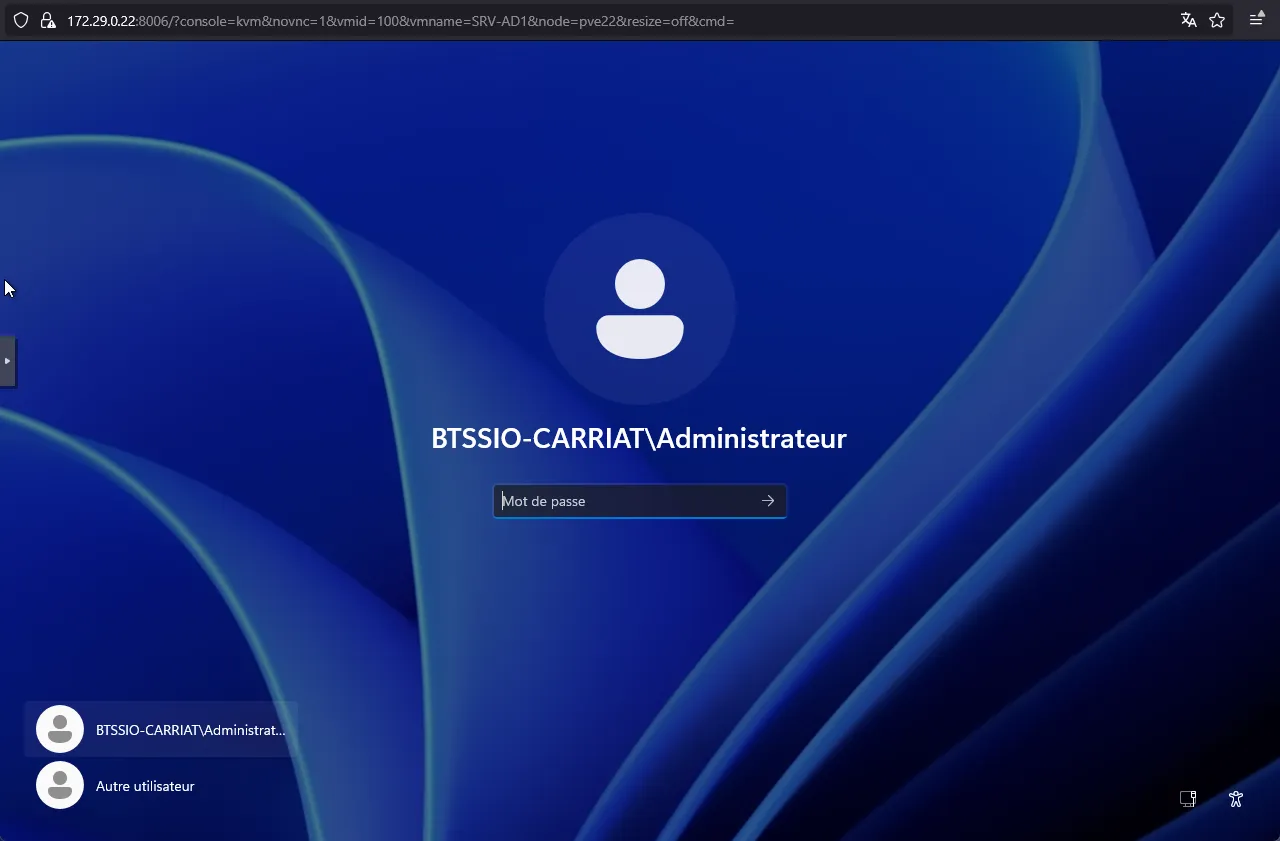Image resolution: width=1280 pixels, height=841 pixels.
Task: Click the padlock site security warning icon
Action: click(x=47, y=20)
